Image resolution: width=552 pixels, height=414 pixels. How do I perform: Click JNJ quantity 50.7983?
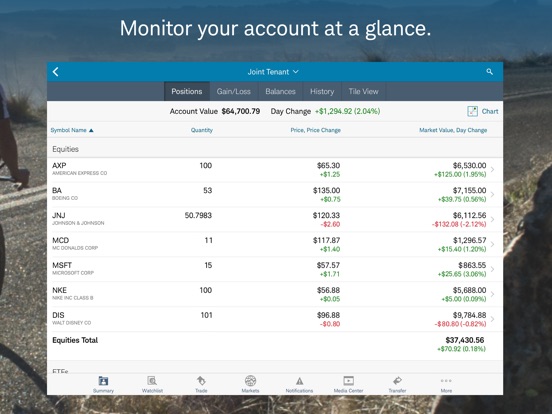[x=198, y=215]
